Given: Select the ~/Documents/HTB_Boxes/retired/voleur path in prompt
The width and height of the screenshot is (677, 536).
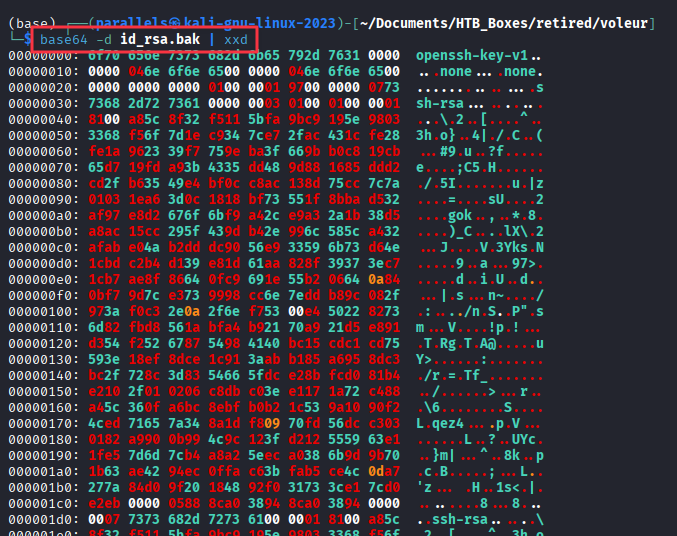Looking at the screenshot, I should [504, 23].
